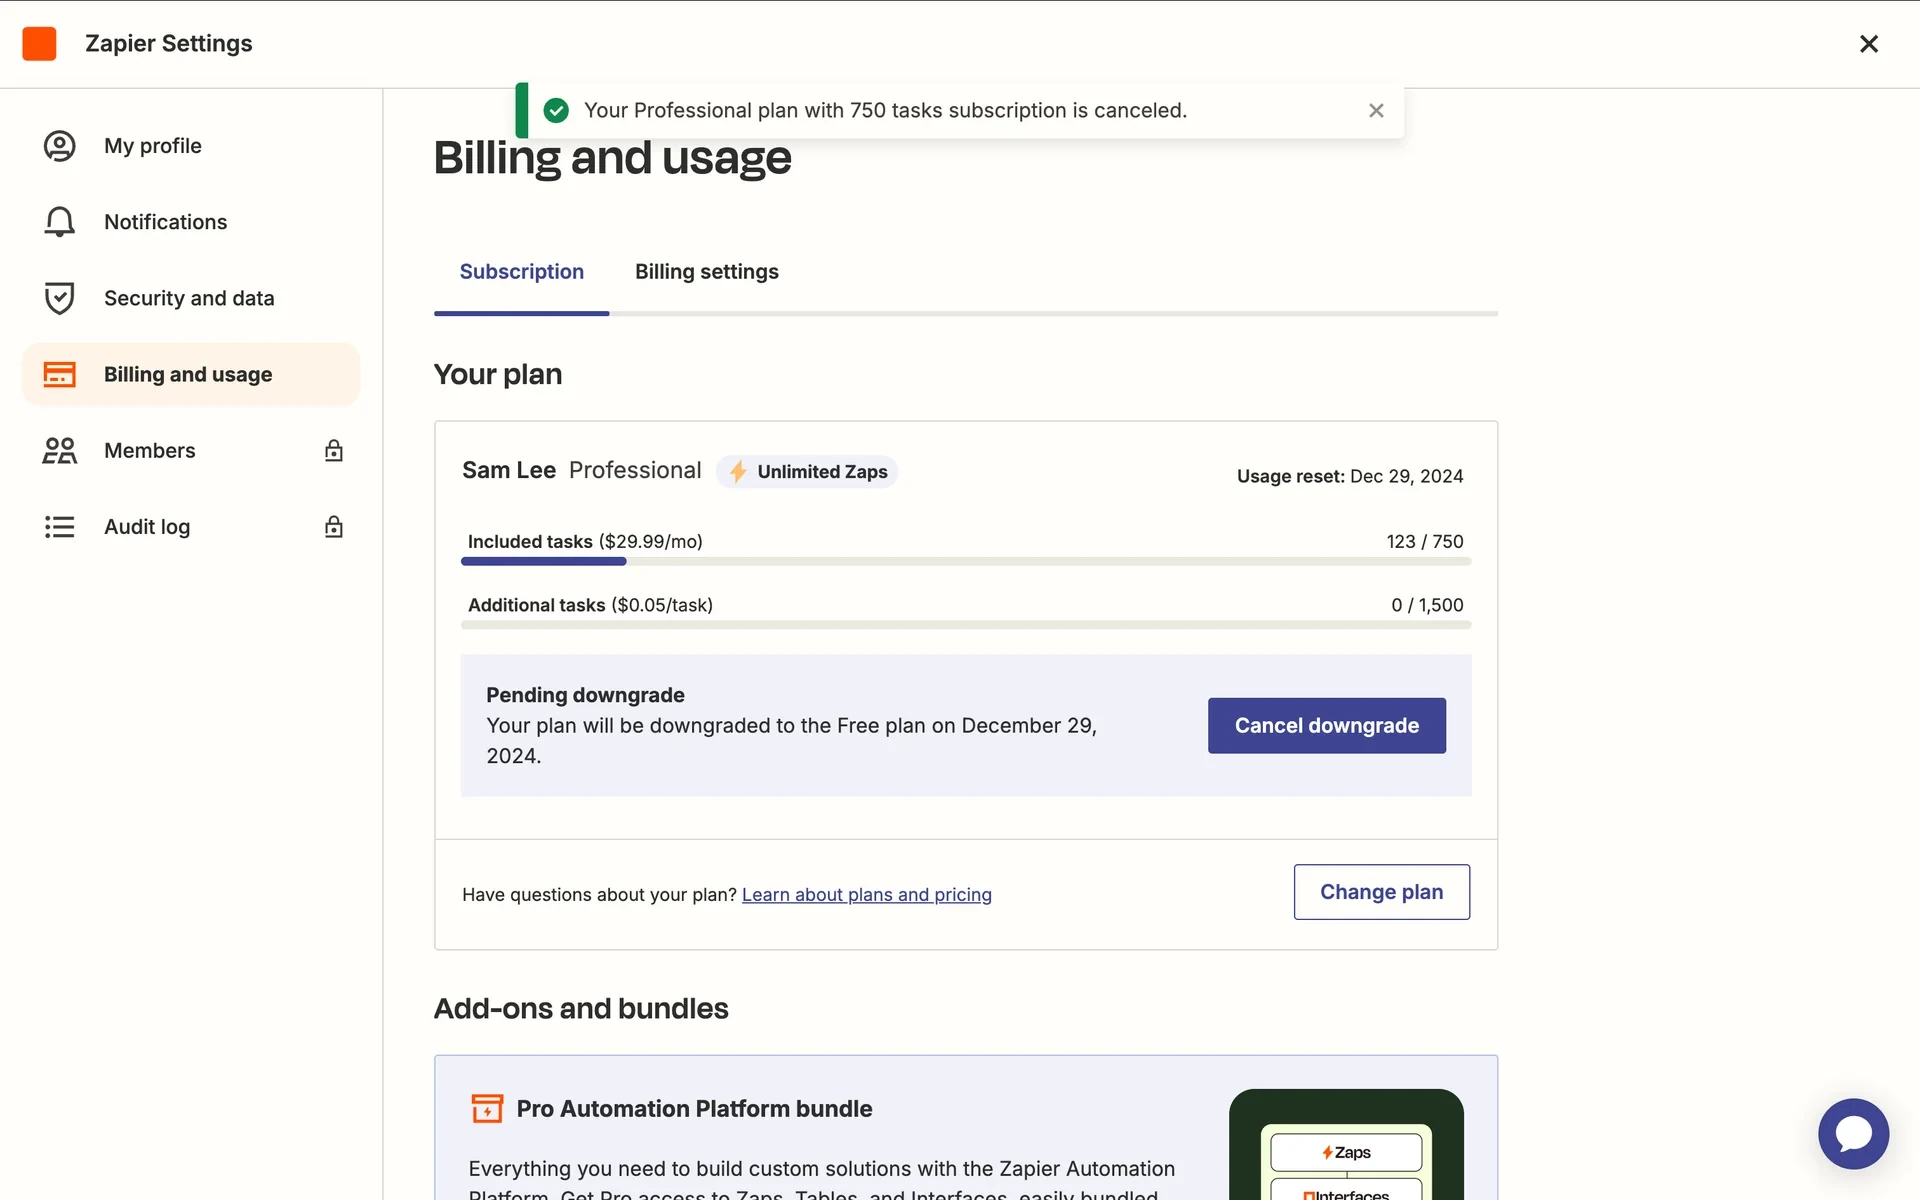1920x1200 pixels.
Task: Click the Audit log list icon
Action: 60,526
